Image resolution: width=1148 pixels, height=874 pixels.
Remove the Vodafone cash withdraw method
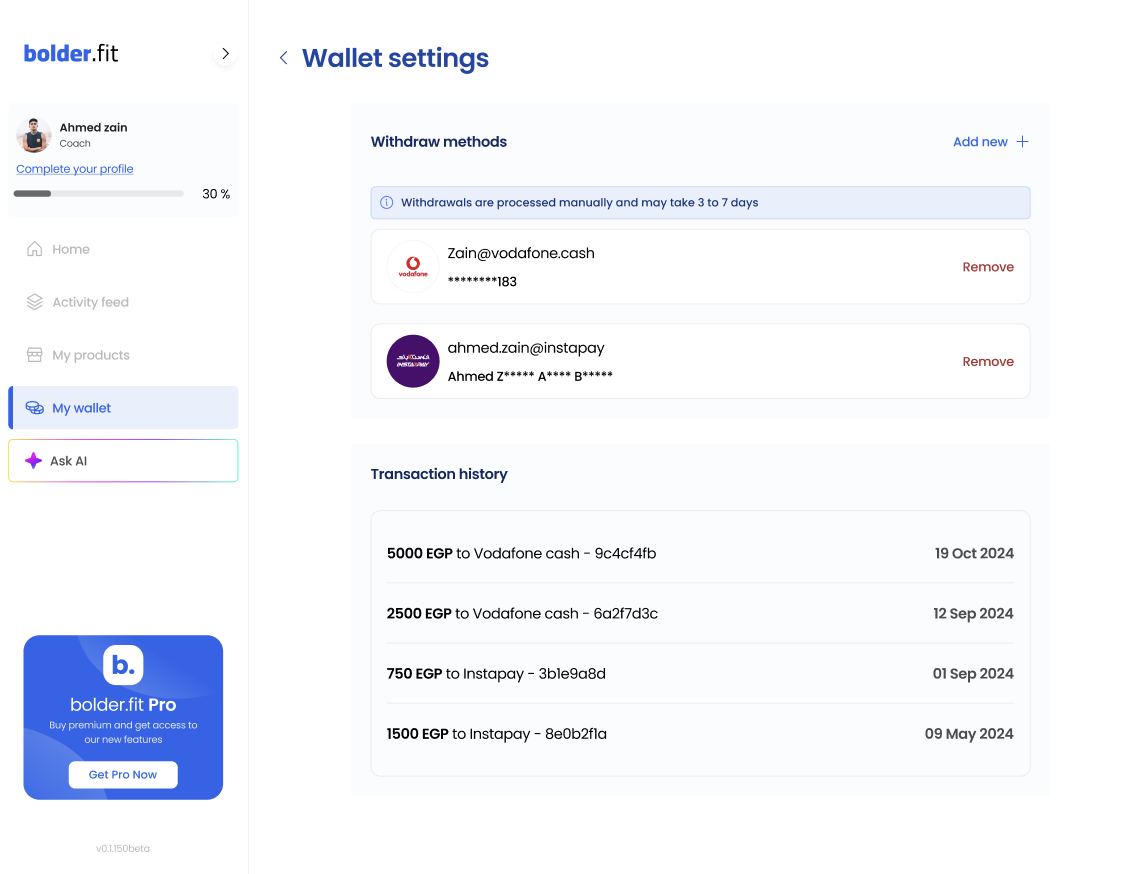coord(988,267)
